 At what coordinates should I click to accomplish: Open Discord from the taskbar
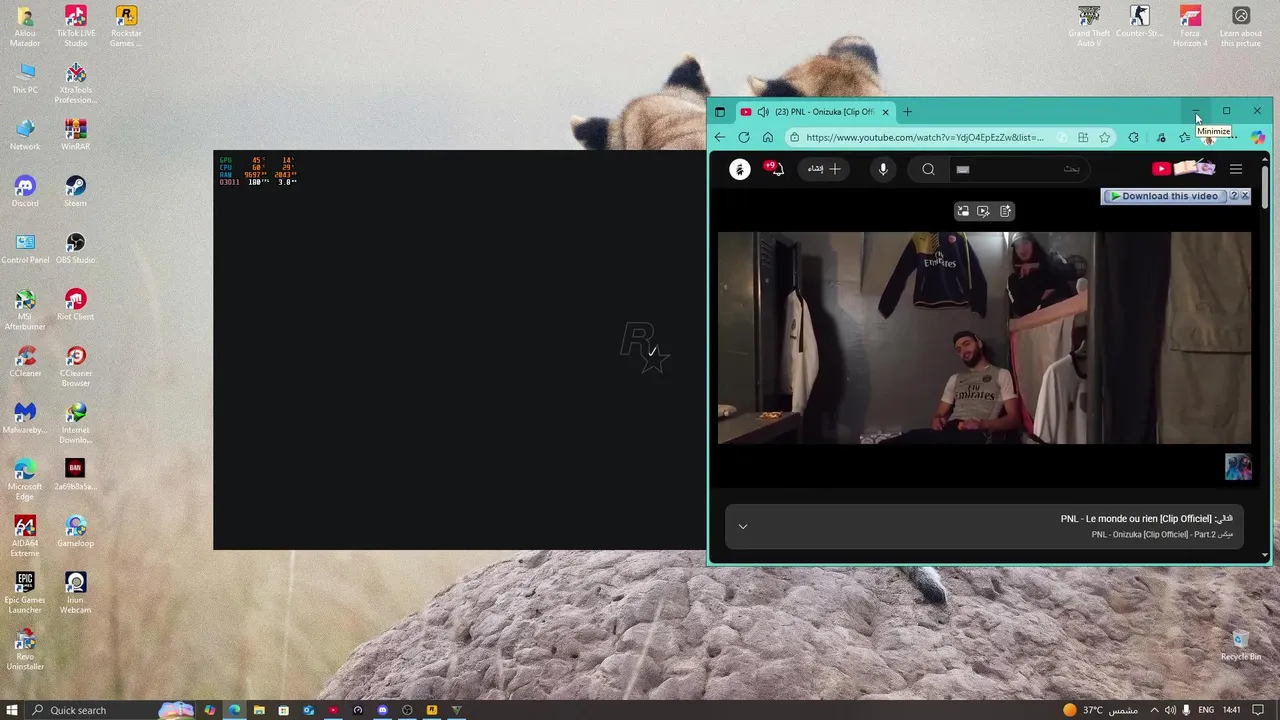(x=382, y=710)
